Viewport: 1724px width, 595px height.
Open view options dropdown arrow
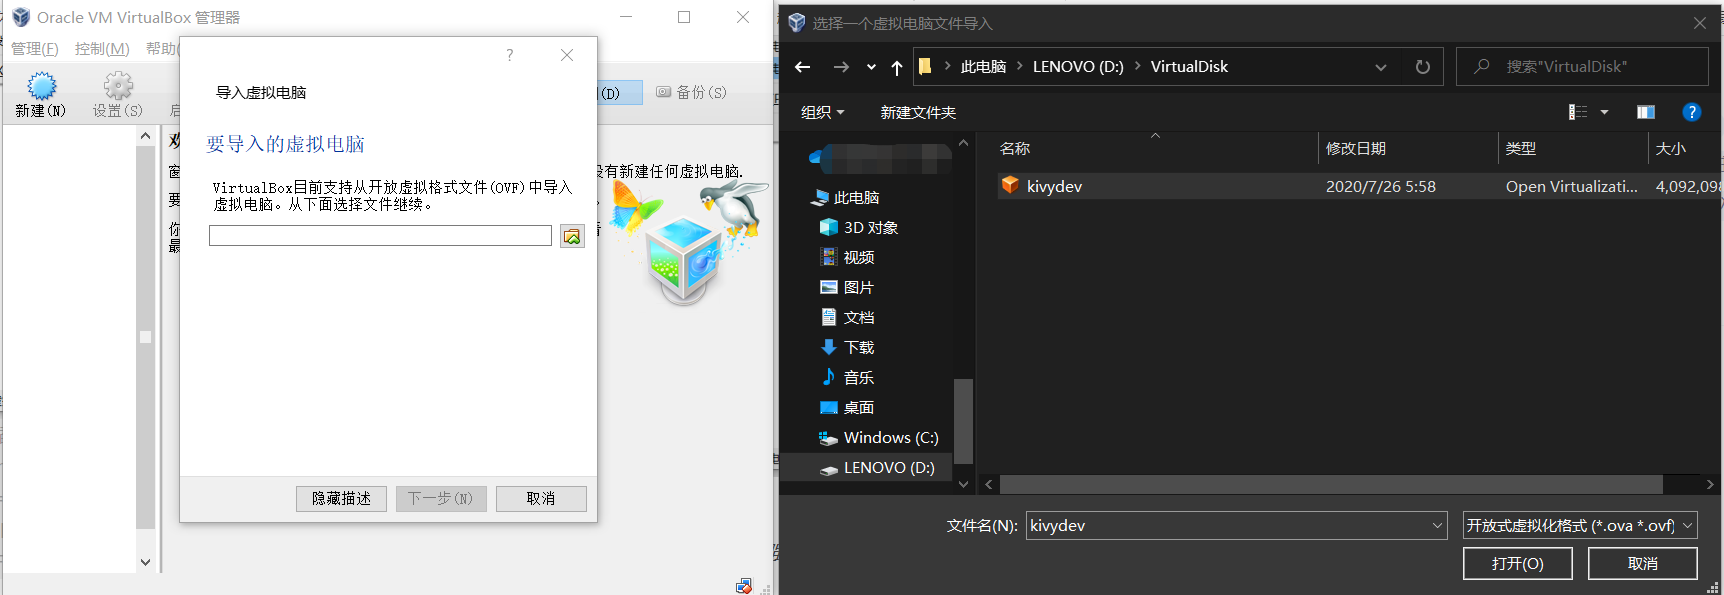pyautogui.click(x=1604, y=112)
